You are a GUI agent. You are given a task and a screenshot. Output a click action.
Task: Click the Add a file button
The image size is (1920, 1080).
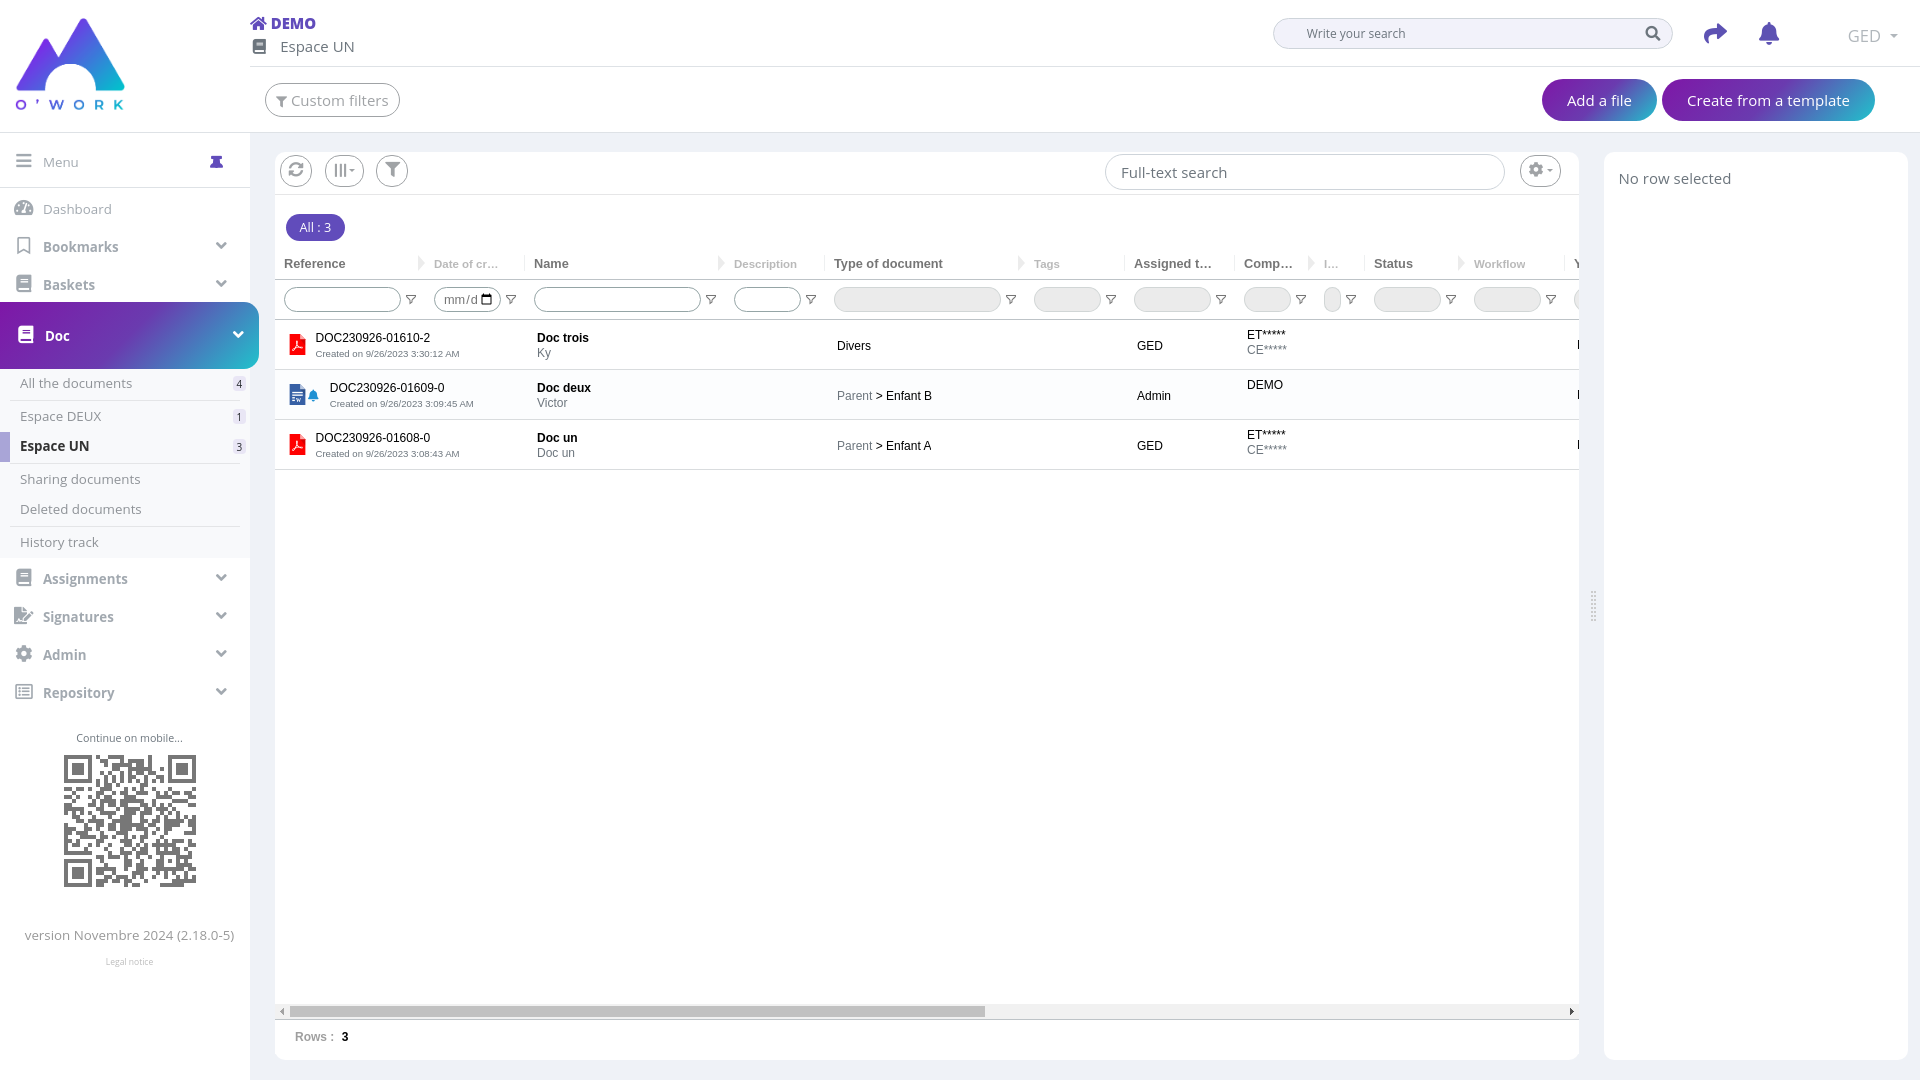tap(1598, 101)
